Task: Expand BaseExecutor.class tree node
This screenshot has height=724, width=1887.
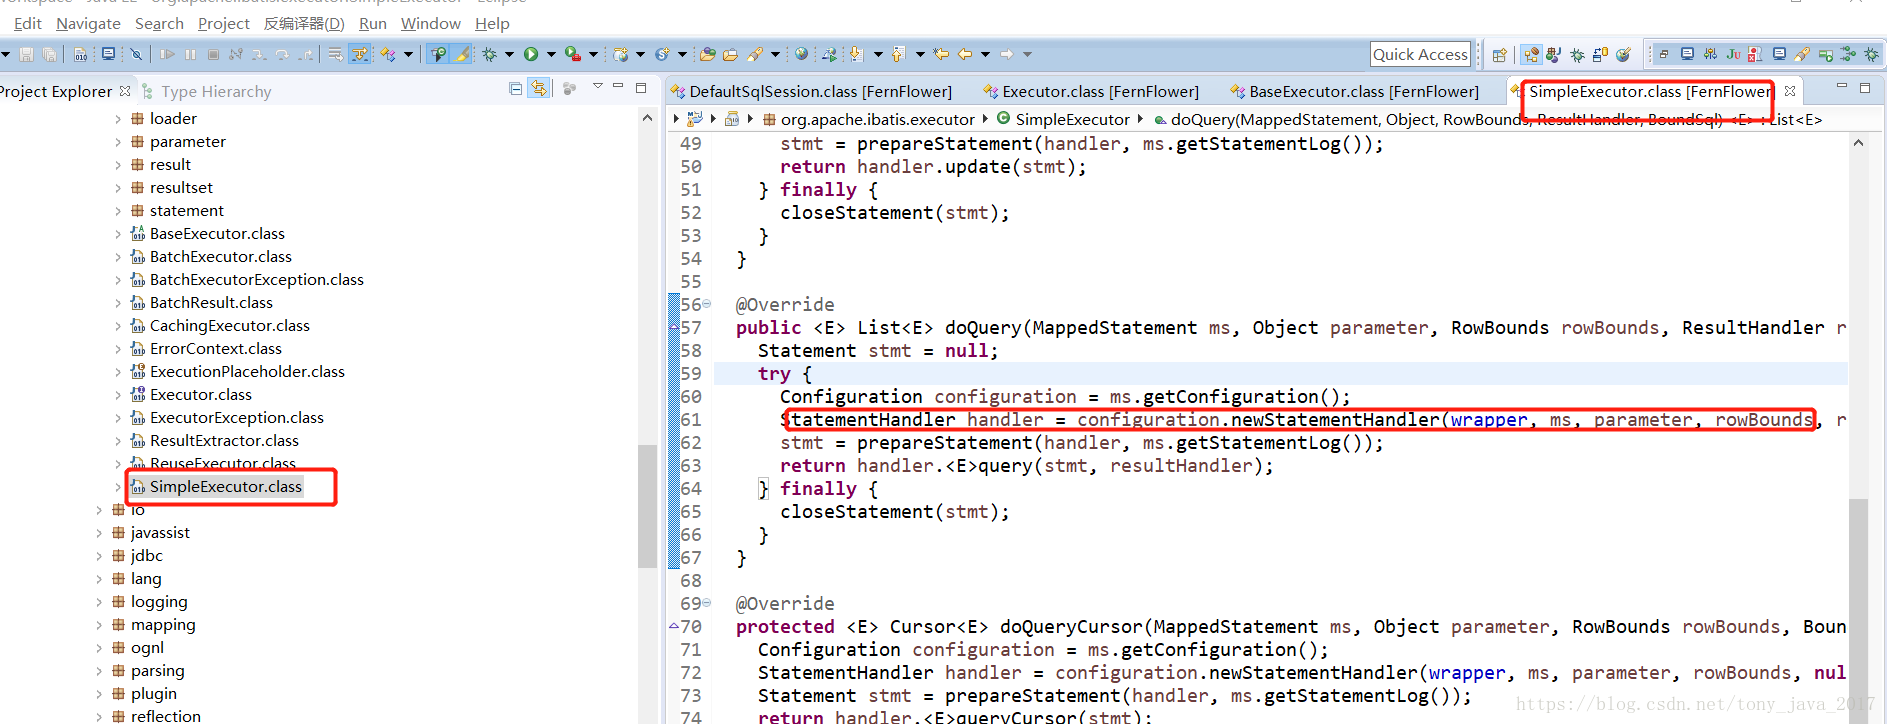Action: click(118, 234)
